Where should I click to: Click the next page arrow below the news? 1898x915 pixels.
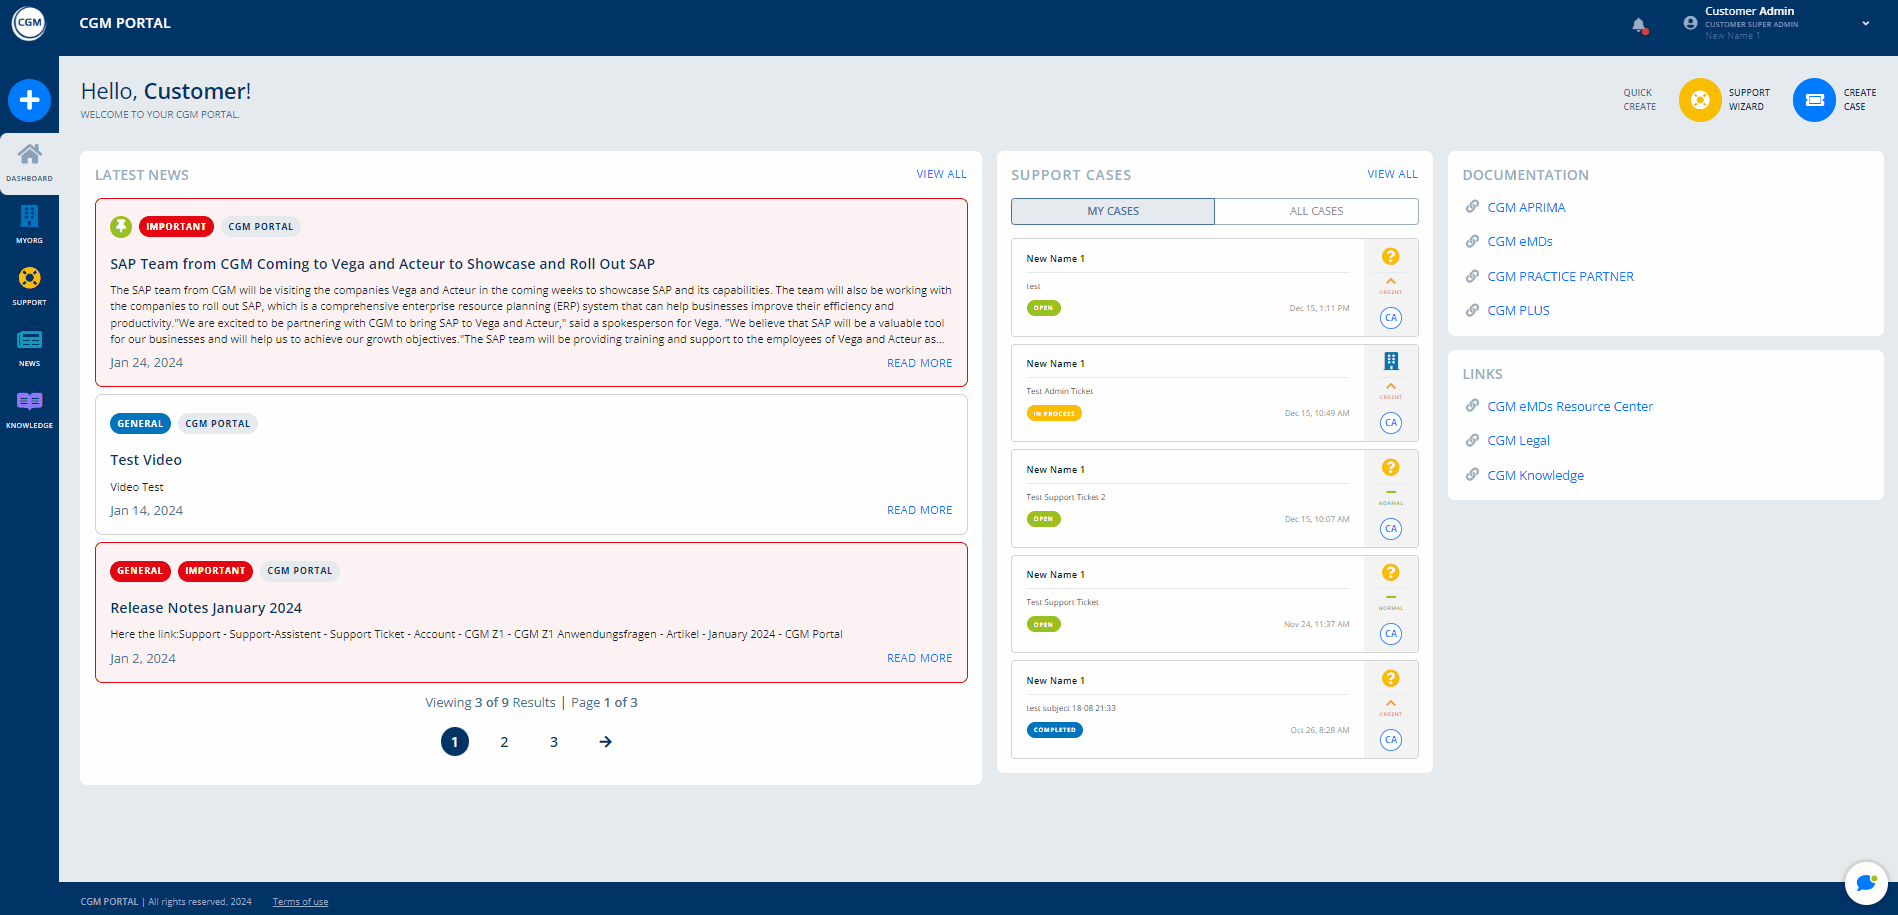pyautogui.click(x=605, y=742)
